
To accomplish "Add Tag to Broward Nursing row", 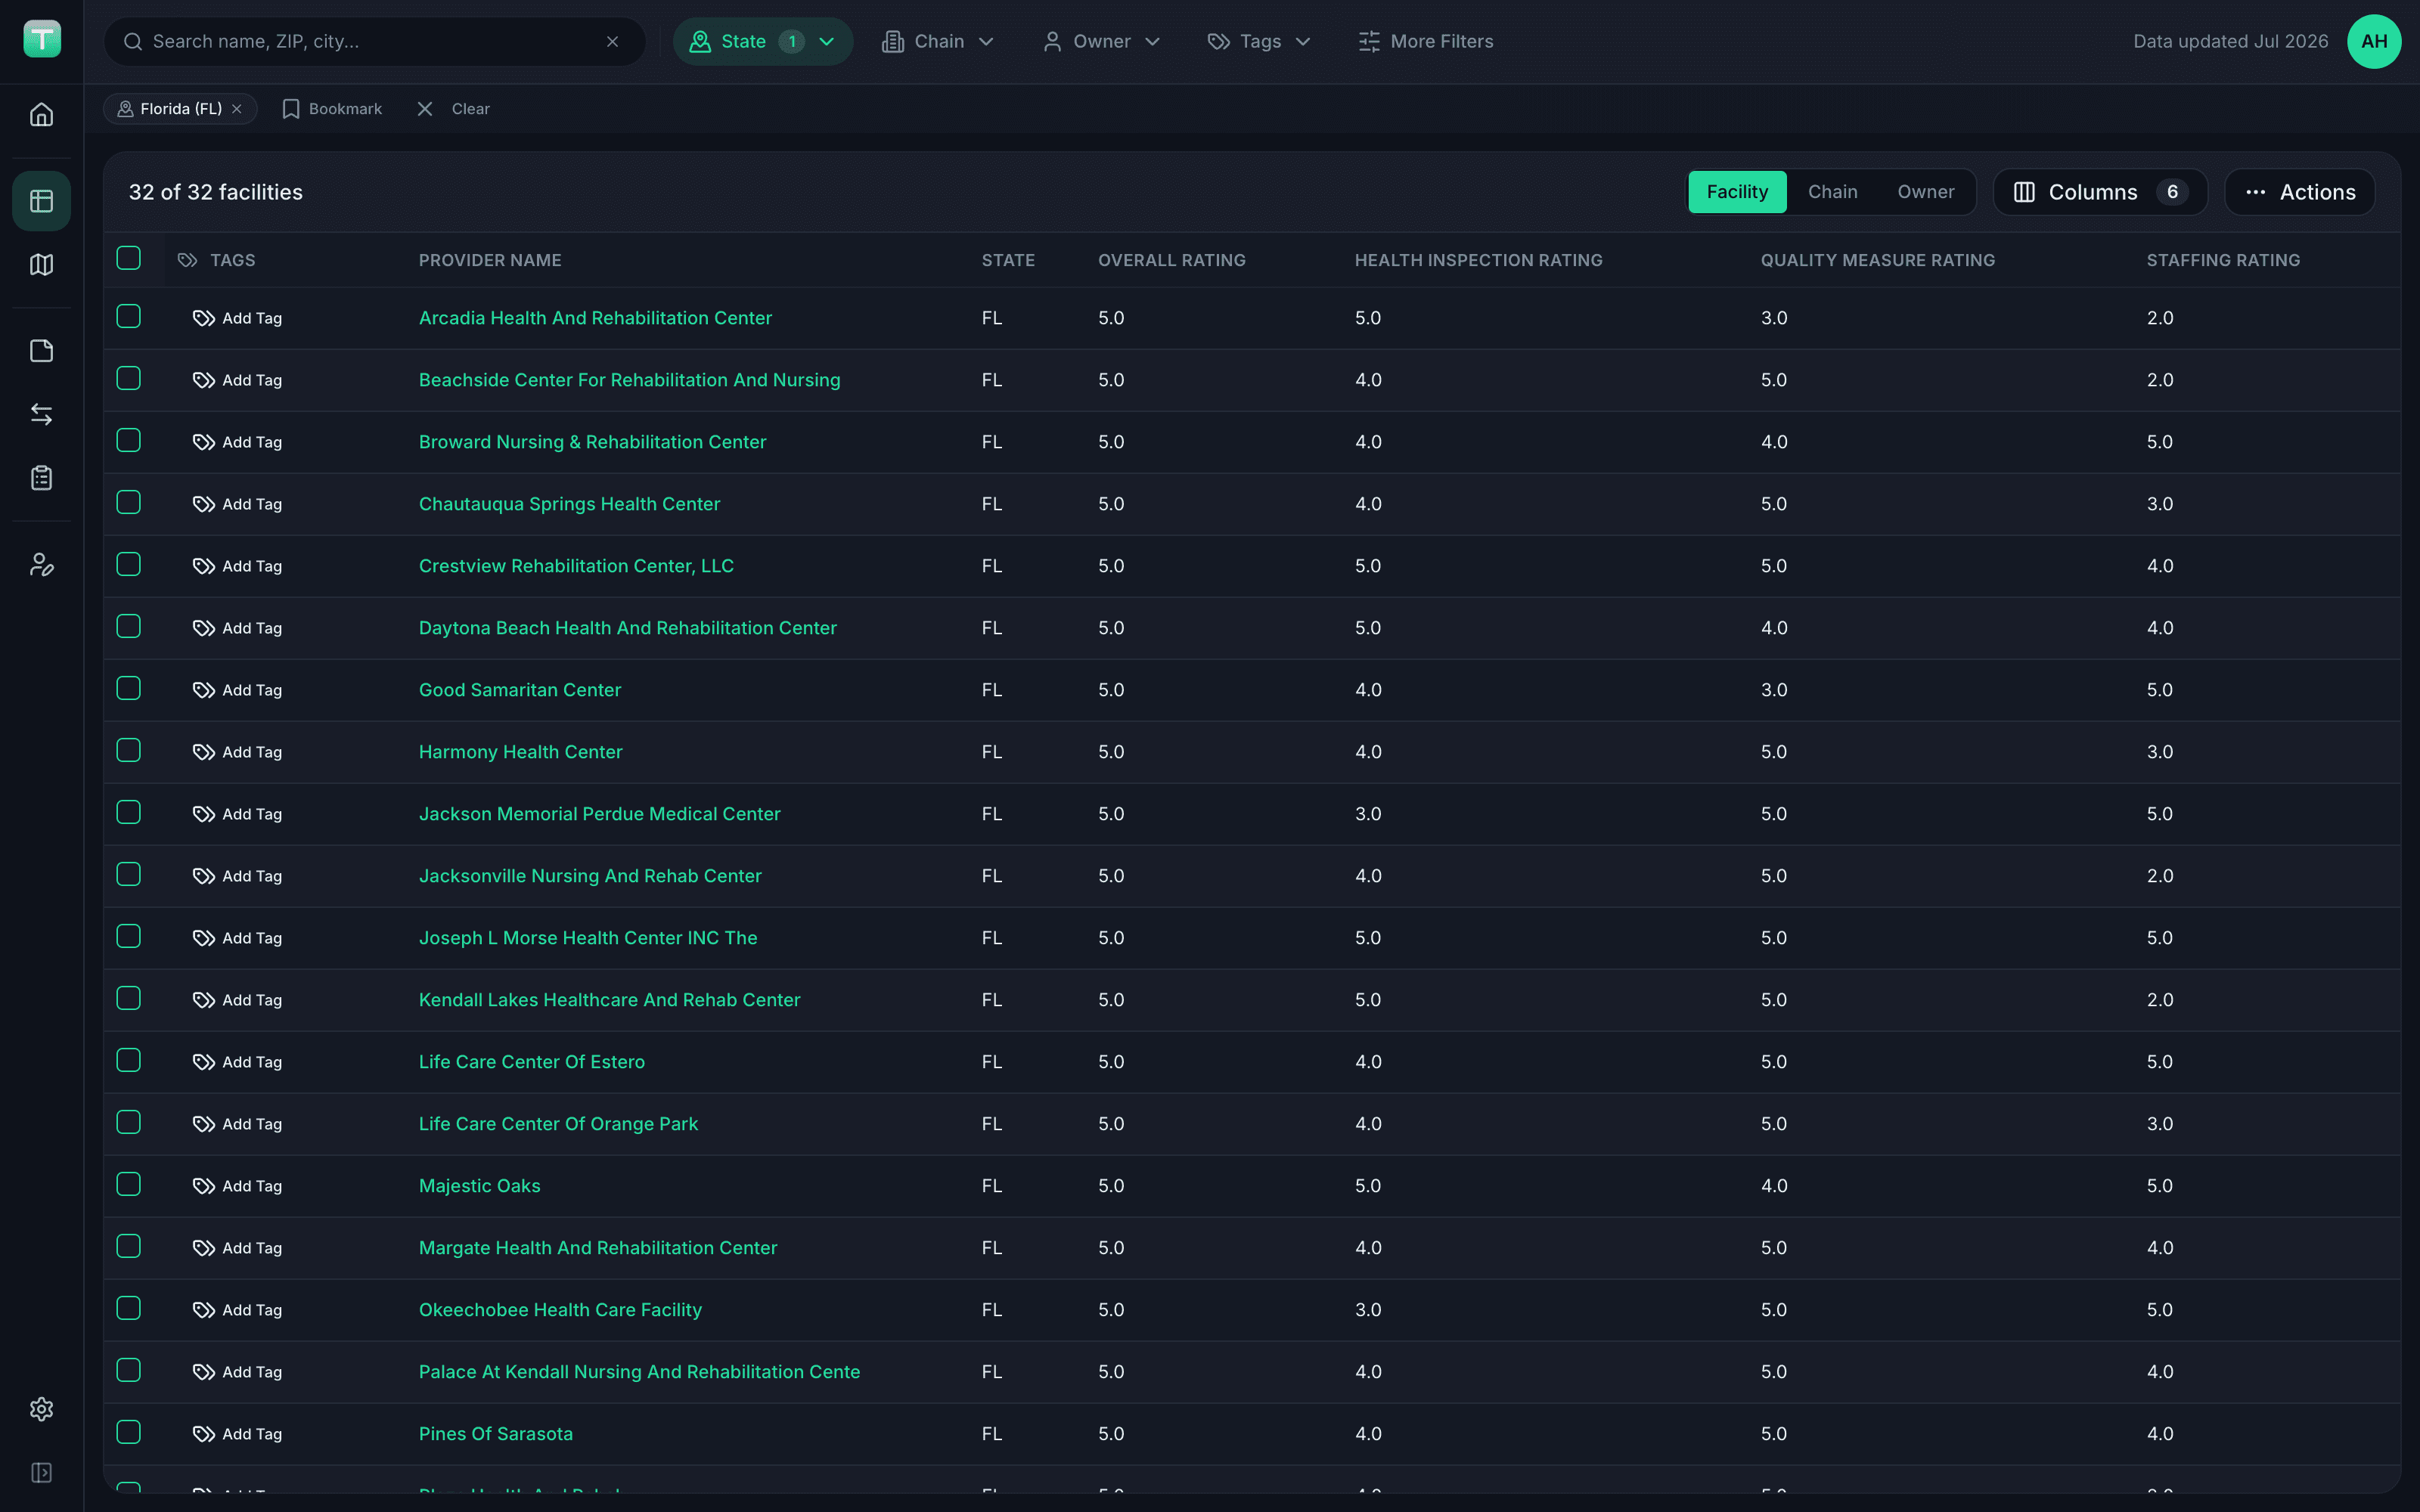I will pyautogui.click(x=237, y=442).
